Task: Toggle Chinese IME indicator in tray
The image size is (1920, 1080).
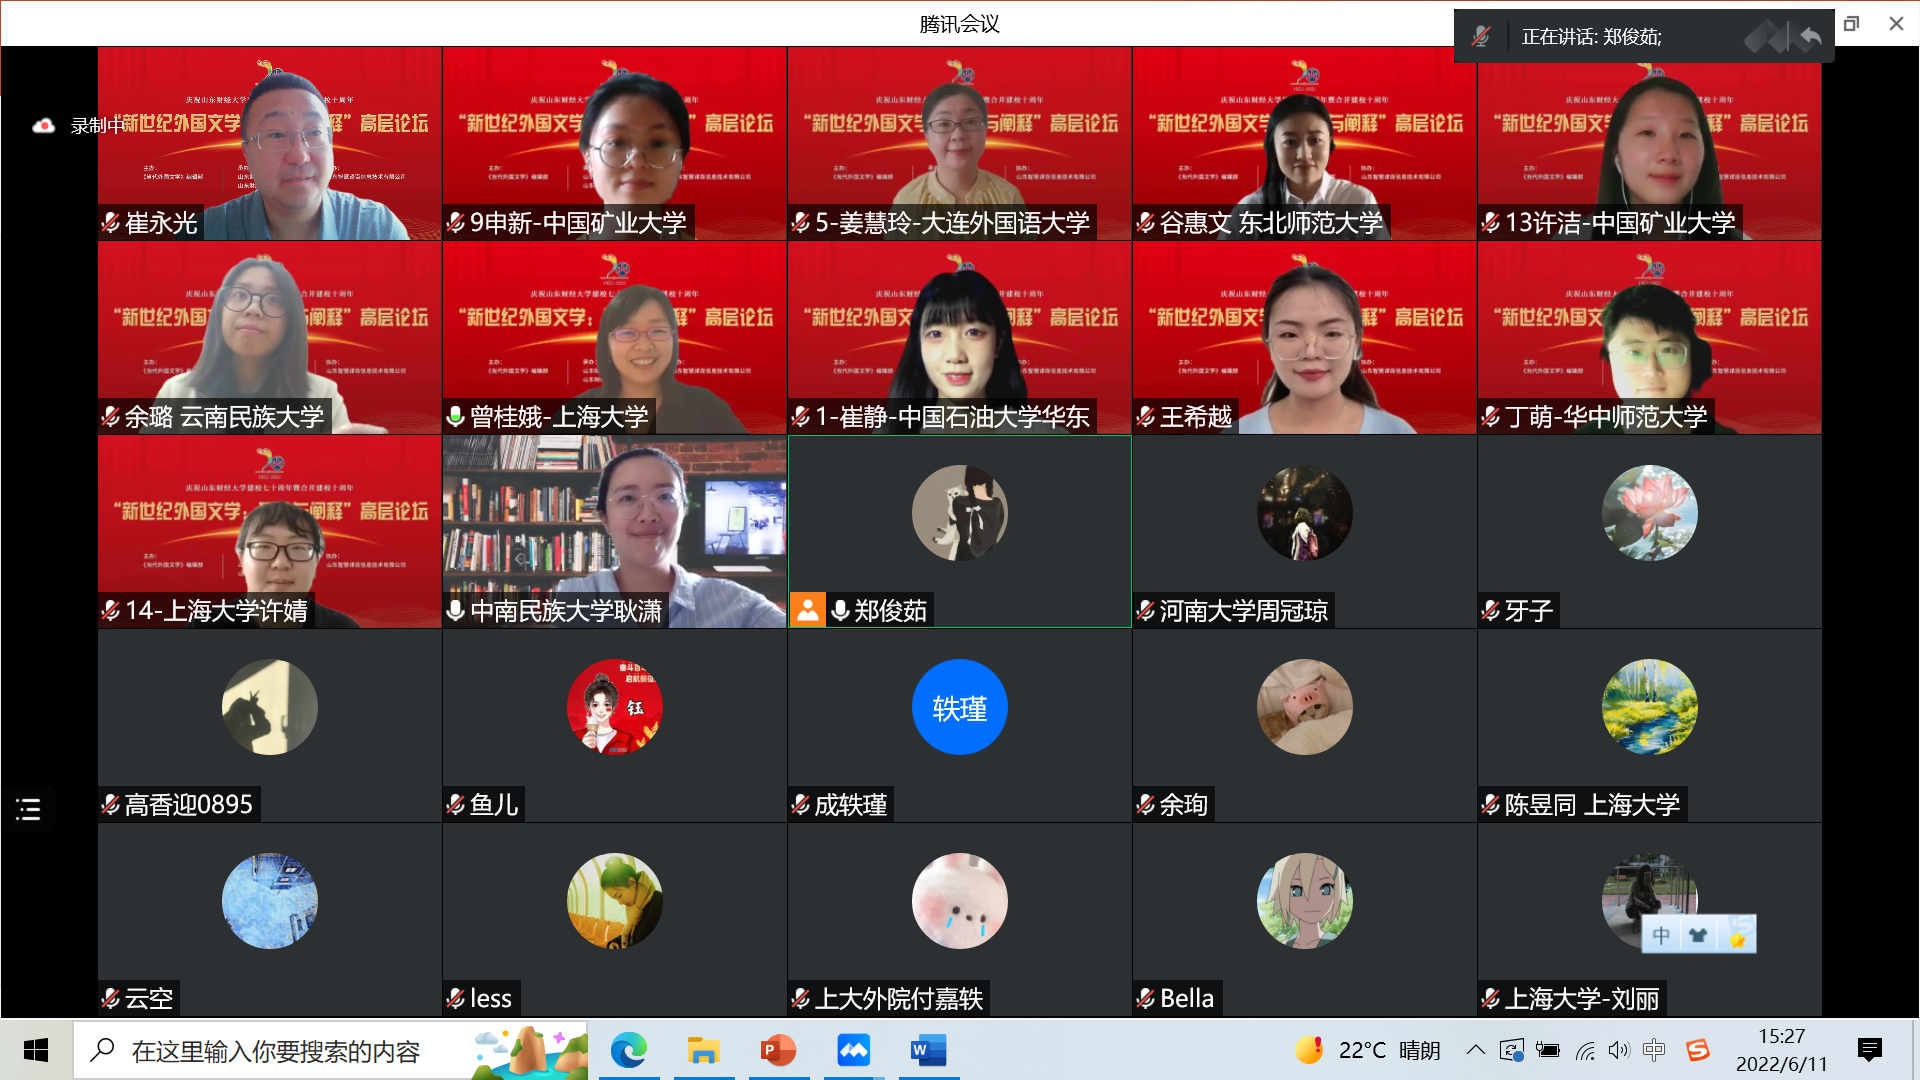Action: coord(1654,1050)
